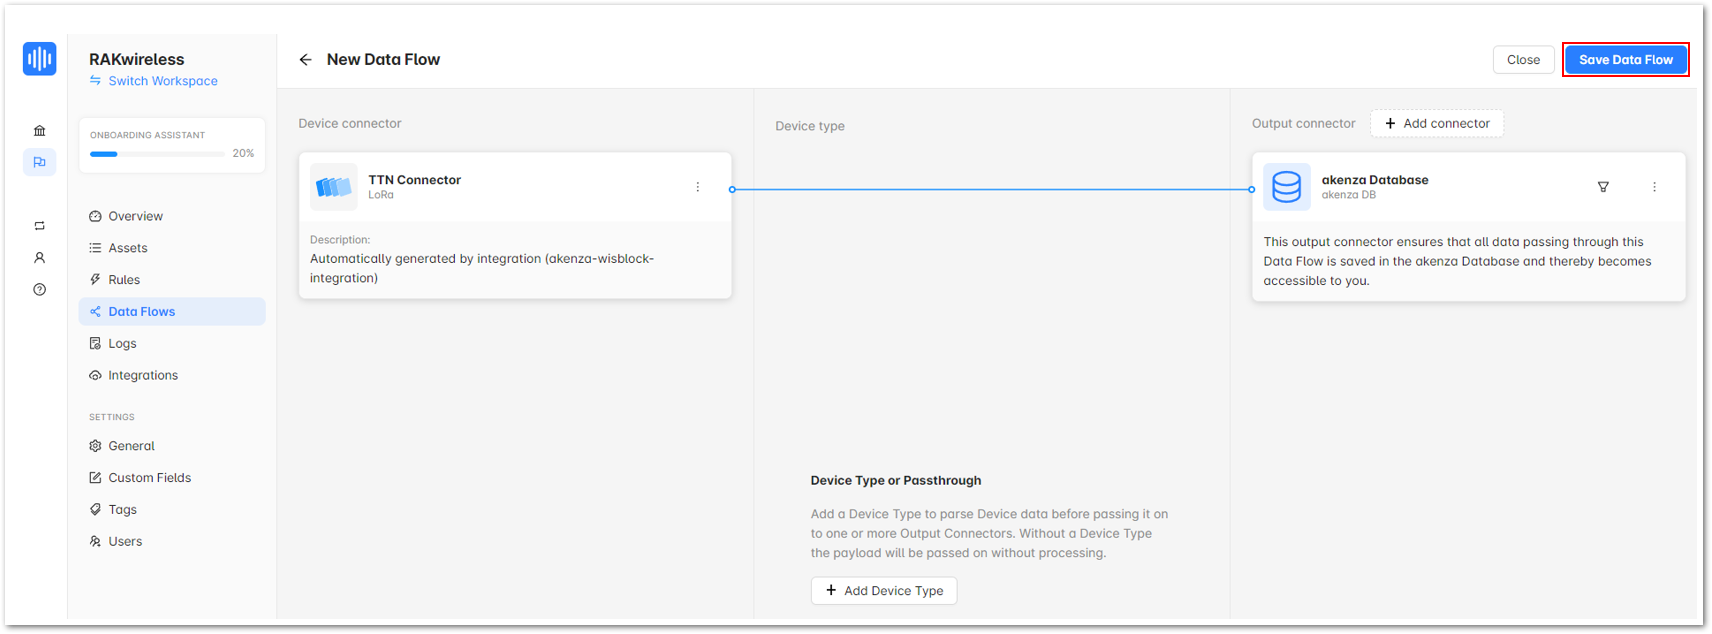
Task: Open Tags settings
Action: coord(172,510)
